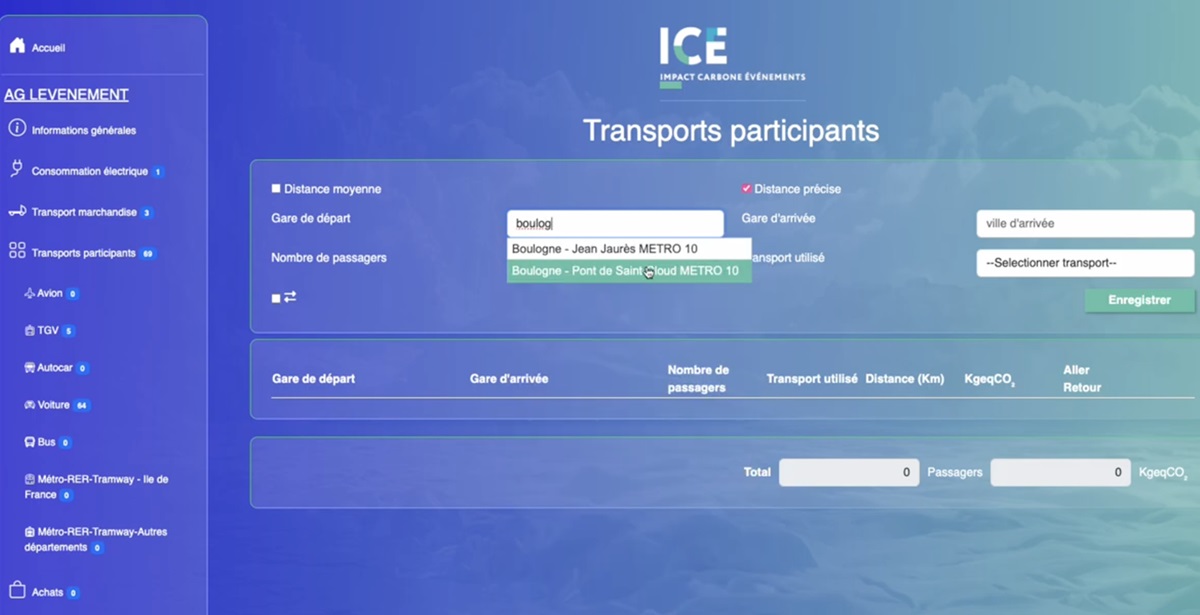Toggle the round-trip arrows checkbox

tap(276, 298)
